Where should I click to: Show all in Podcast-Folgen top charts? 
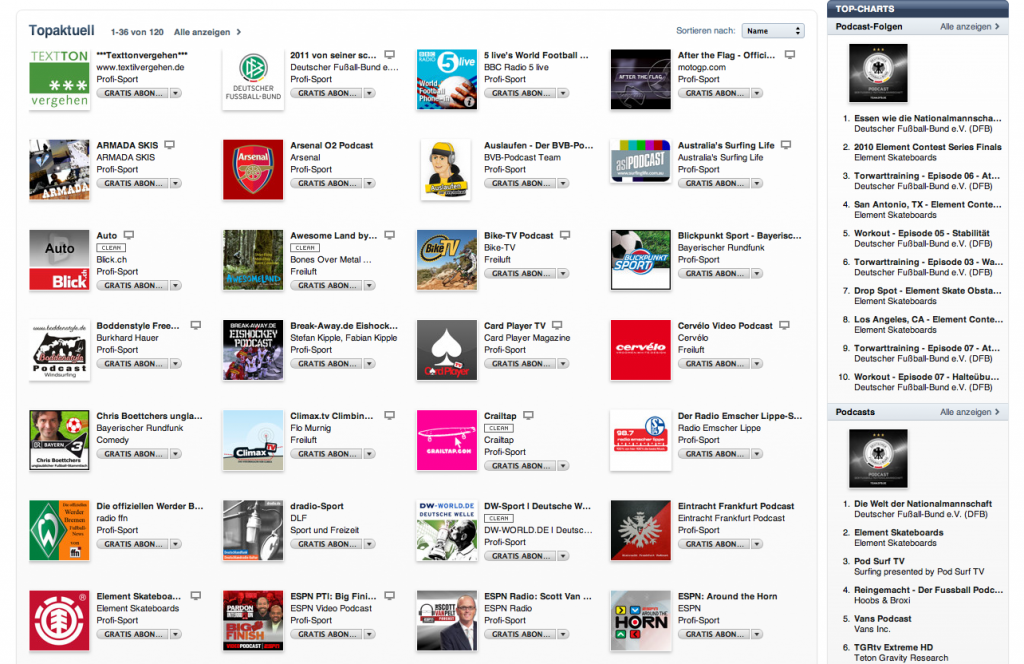click(968, 27)
